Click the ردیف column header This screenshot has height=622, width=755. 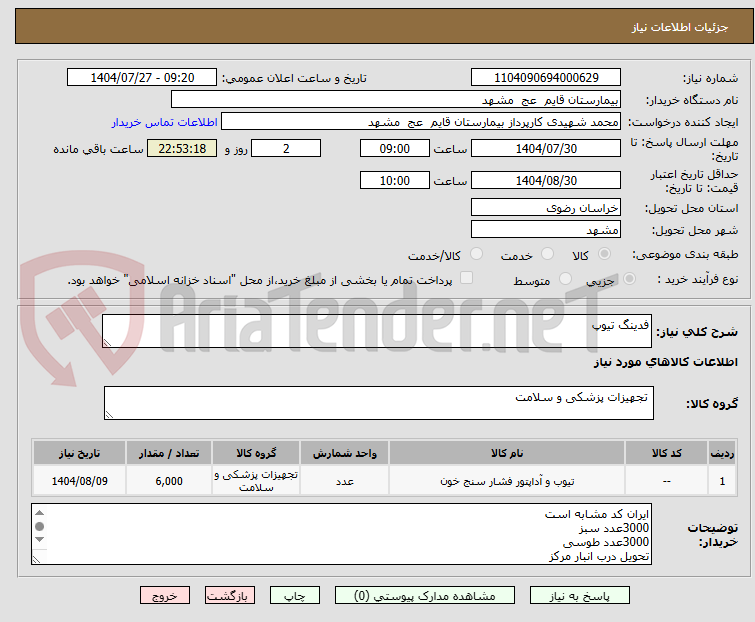(722, 453)
